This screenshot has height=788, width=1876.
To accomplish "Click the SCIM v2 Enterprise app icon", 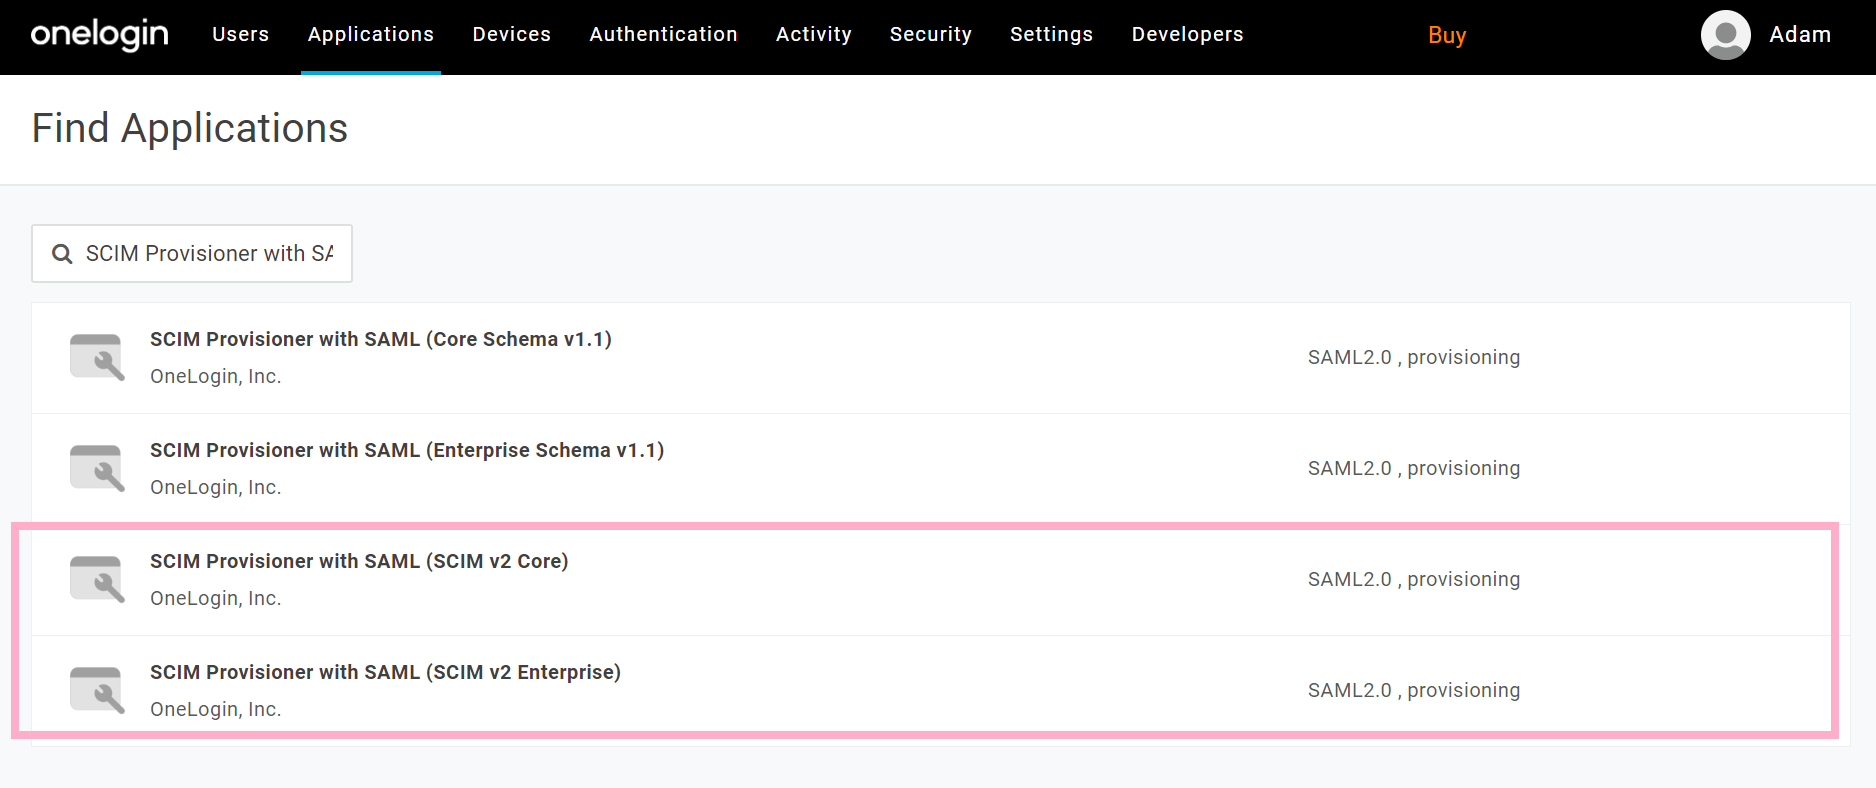I will click(97, 690).
